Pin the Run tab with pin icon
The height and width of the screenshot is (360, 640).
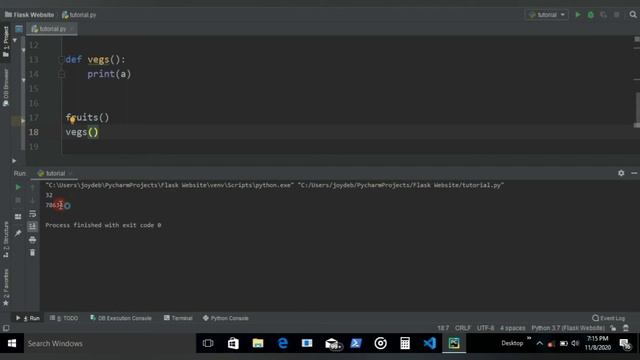point(18,233)
